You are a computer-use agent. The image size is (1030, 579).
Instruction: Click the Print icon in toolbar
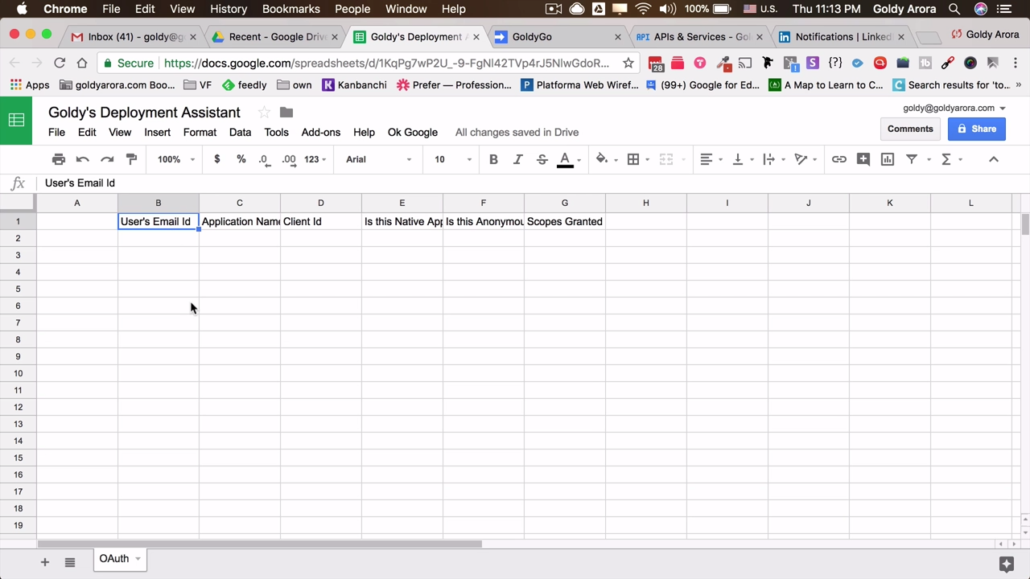point(58,159)
